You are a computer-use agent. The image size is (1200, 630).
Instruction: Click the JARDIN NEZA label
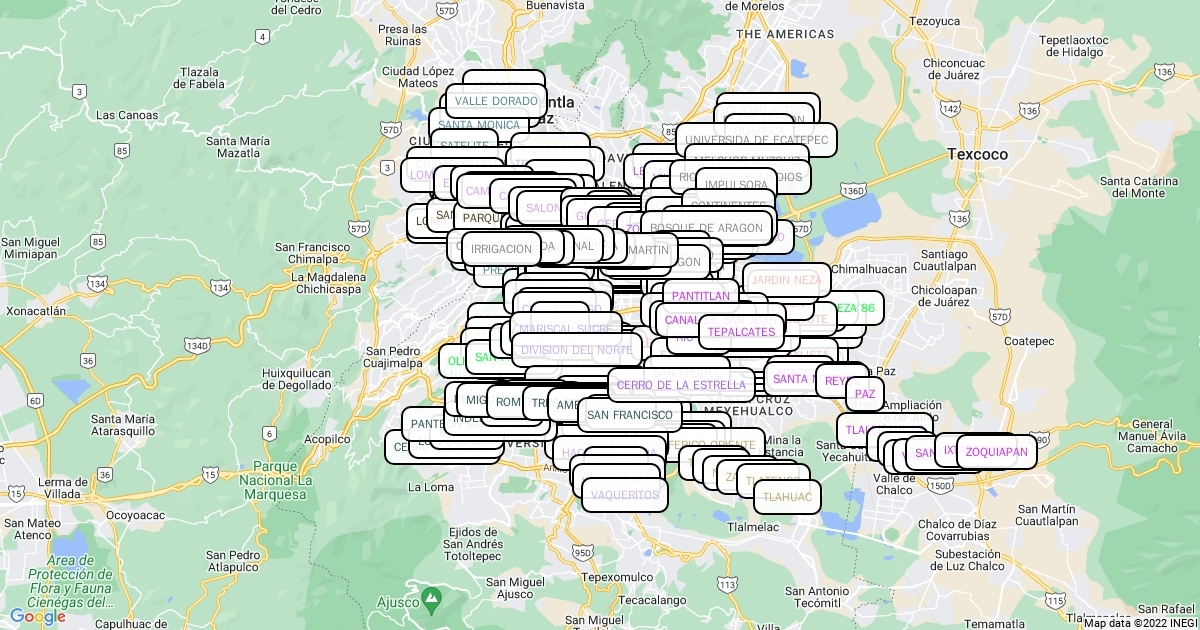coord(786,280)
